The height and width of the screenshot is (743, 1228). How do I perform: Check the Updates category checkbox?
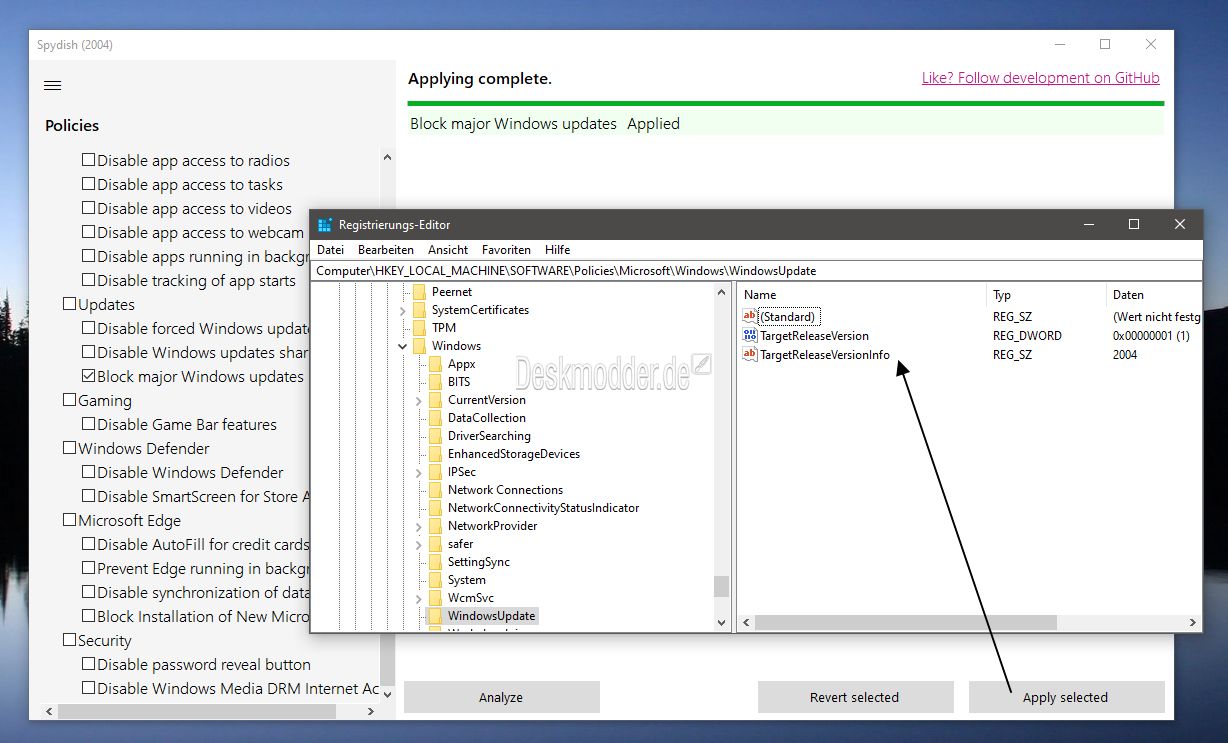pyautogui.click(x=69, y=304)
